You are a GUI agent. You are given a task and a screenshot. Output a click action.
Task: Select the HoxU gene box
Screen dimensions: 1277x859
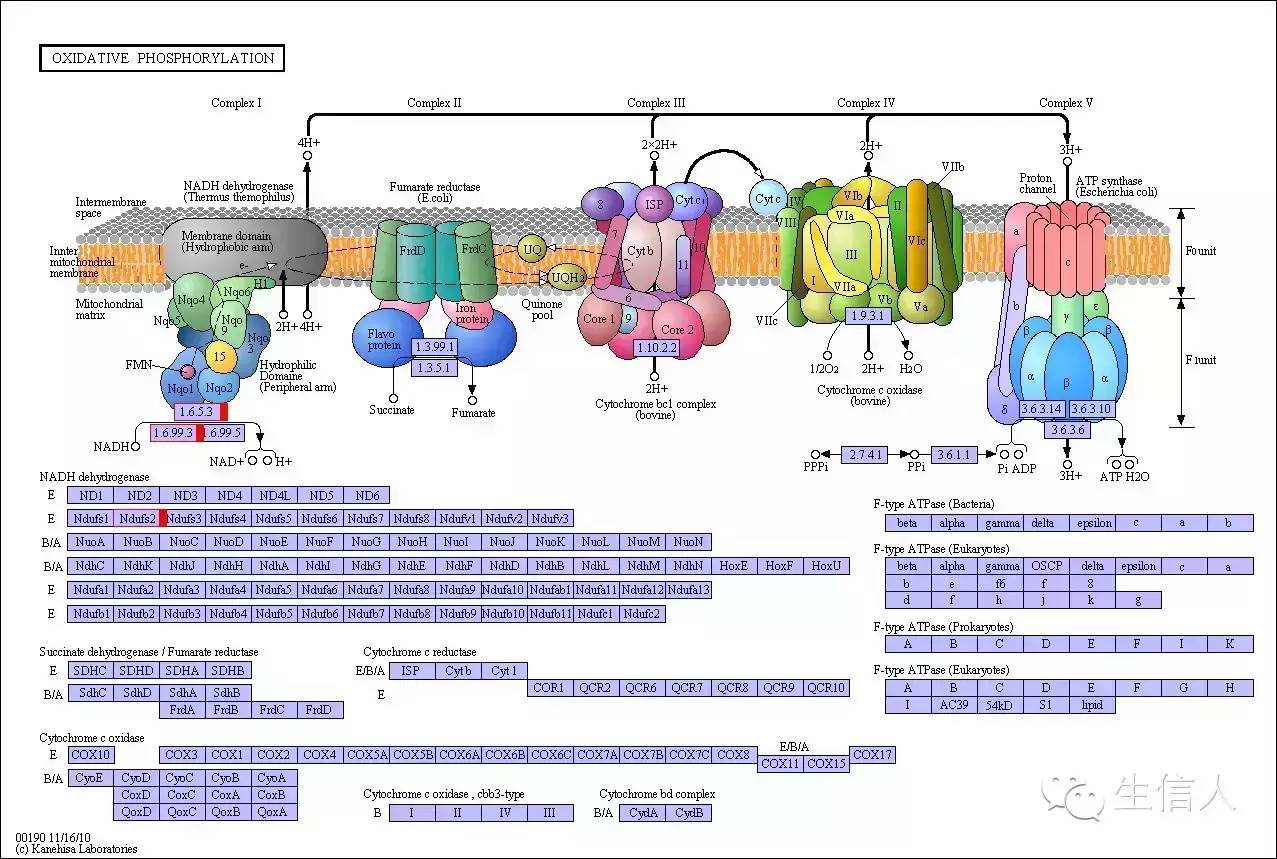[826, 566]
